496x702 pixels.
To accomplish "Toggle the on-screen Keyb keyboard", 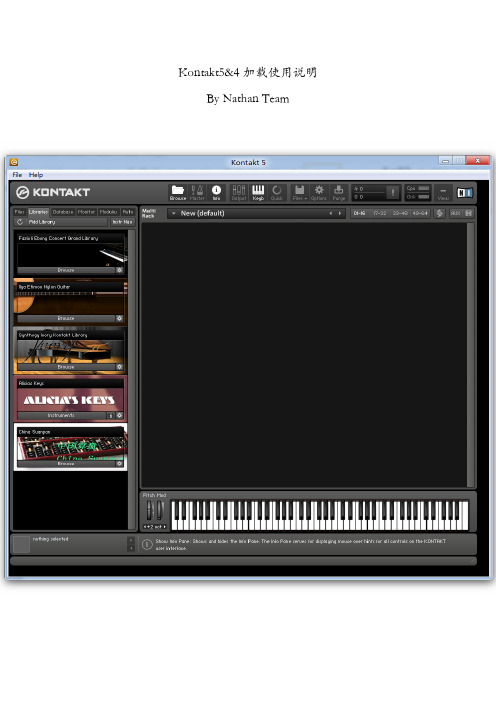I will (258, 193).
